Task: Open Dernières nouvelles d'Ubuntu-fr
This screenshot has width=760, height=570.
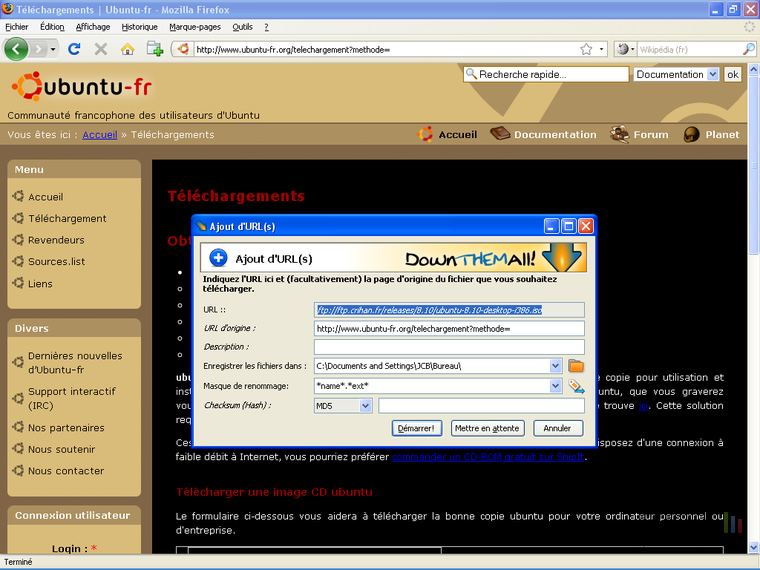Action: 75,363
